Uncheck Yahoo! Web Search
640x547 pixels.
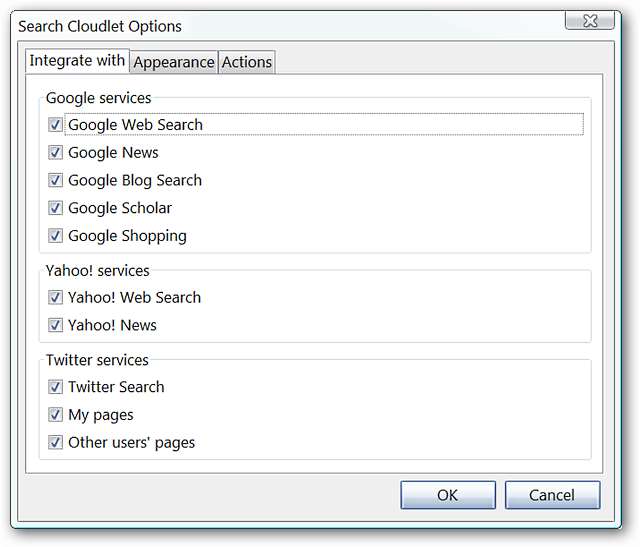[55, 298]
